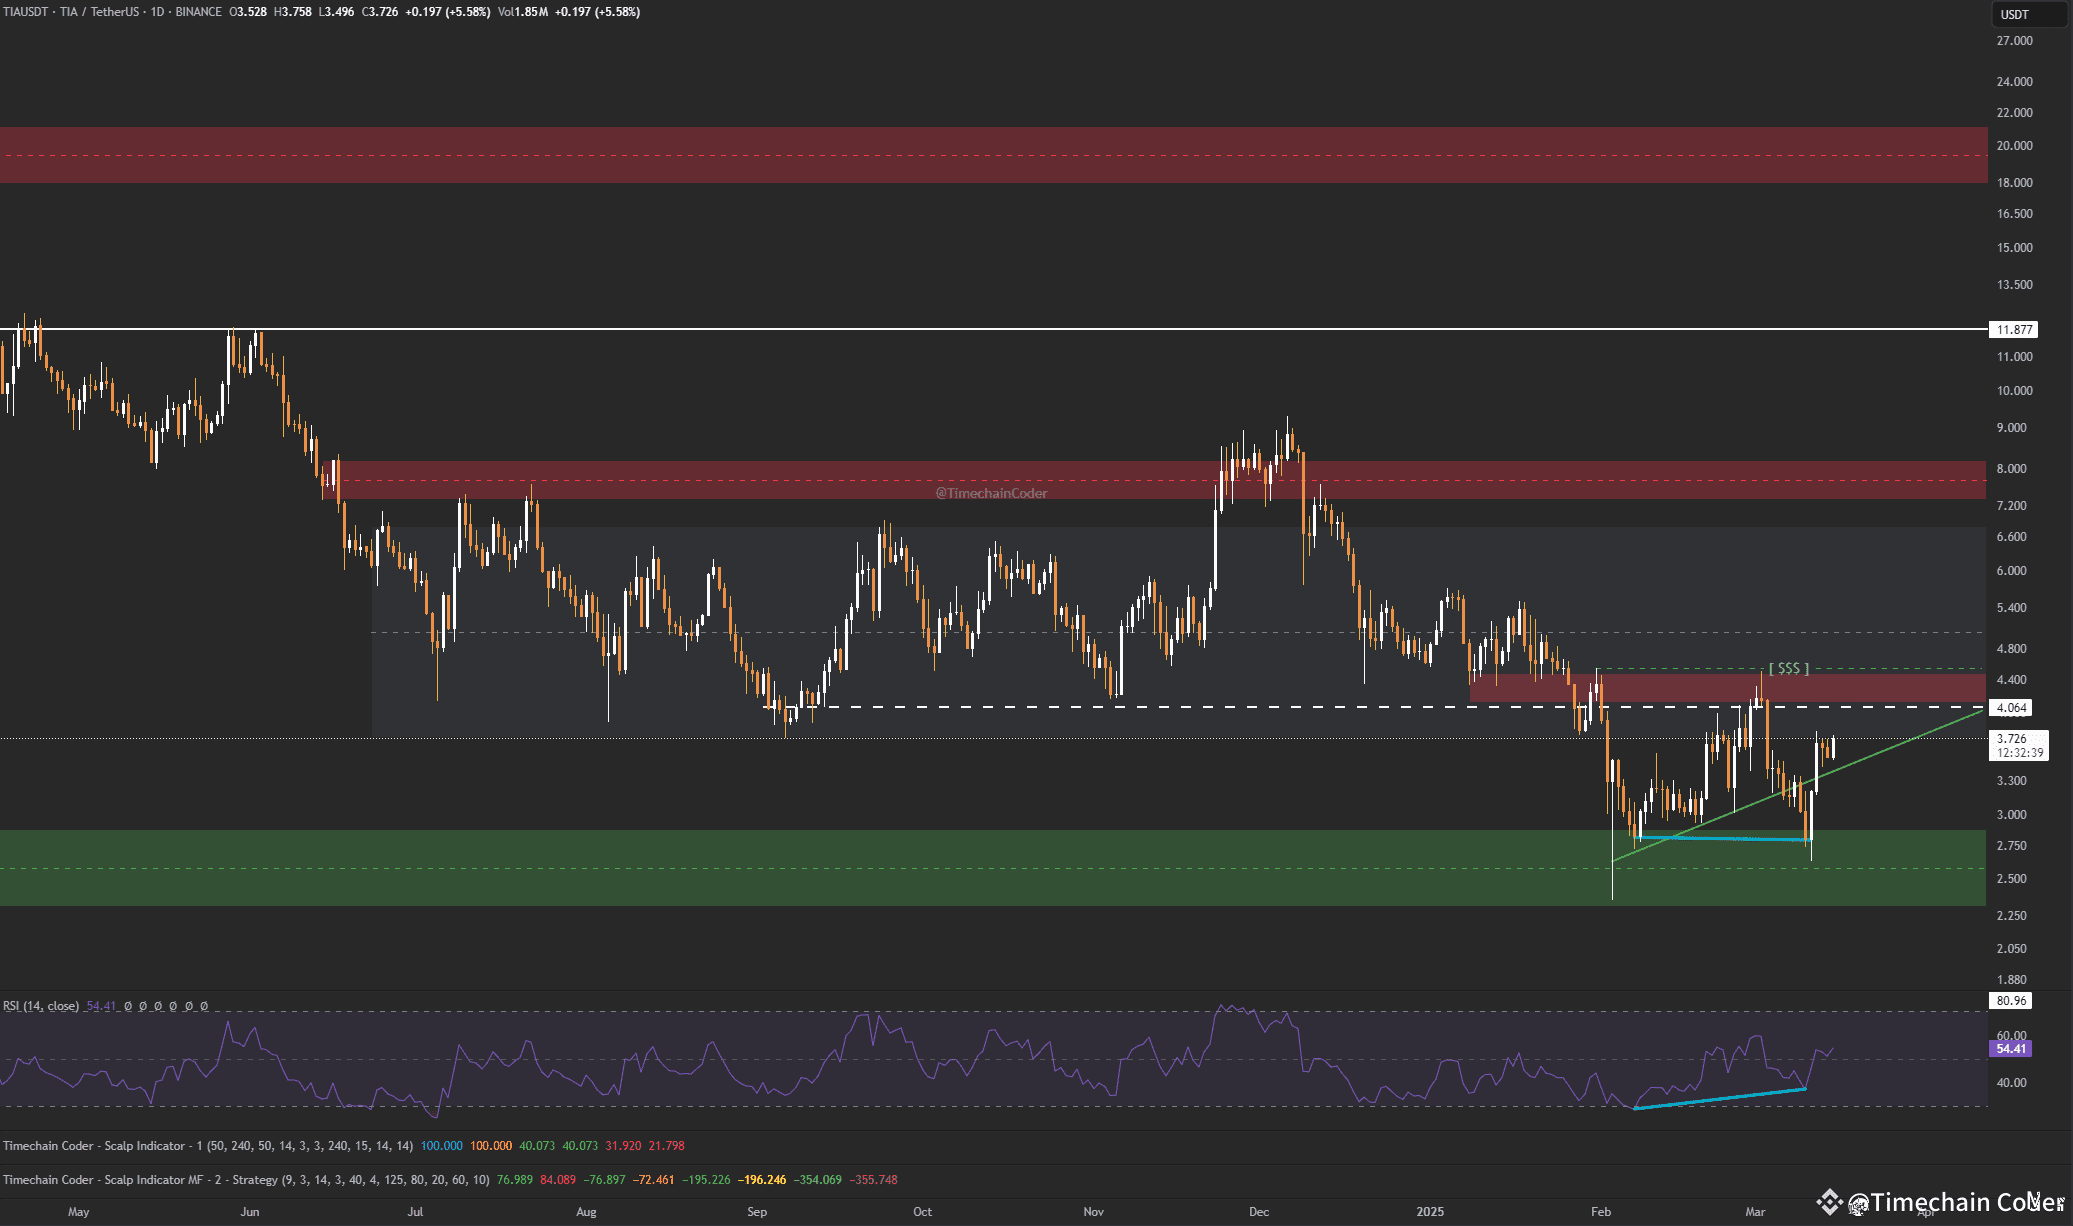Image resolution: width=2073 pixels, height=1226 pixels.
Task: Select the 1D interval label in the legend
Action: coord(157,12)
